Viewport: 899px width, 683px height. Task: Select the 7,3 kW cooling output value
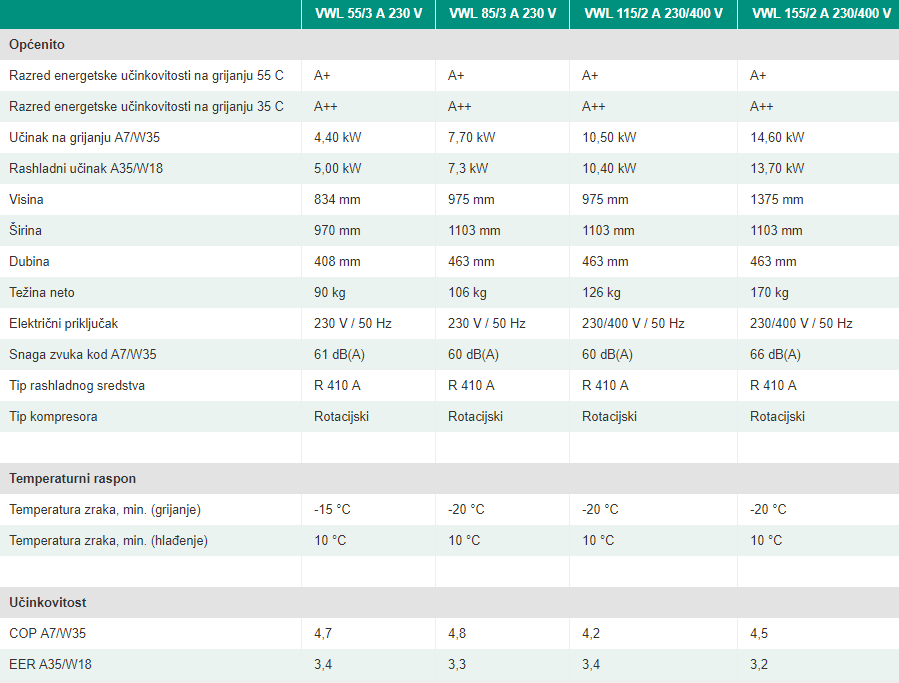(468, 169)
